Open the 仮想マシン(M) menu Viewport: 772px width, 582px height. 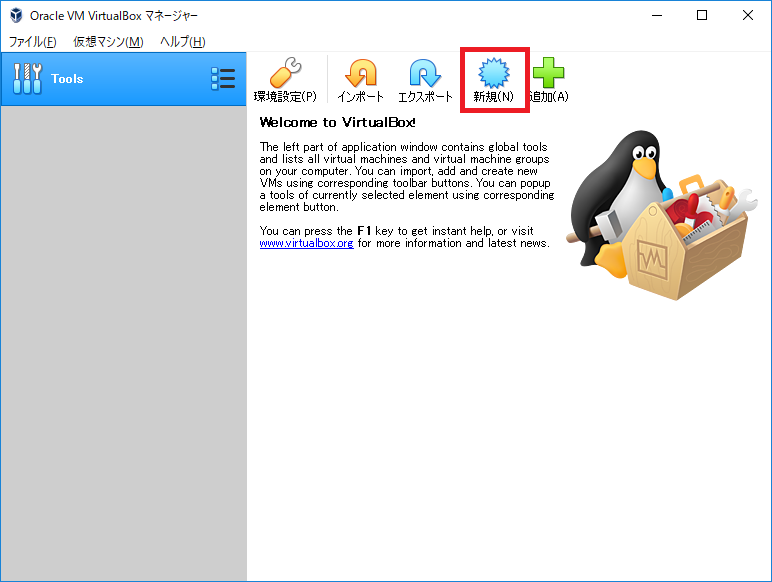[x=108, y=42]
